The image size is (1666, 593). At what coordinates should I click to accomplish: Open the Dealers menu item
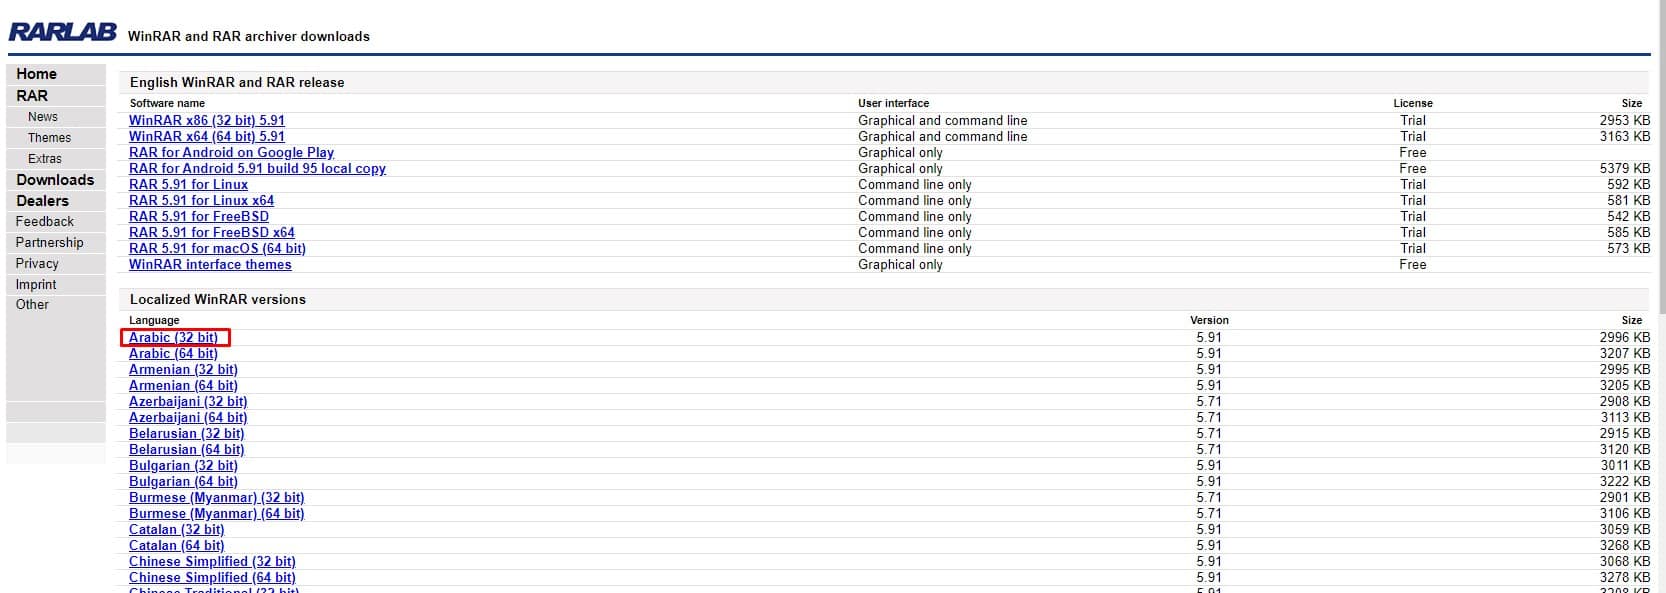(x=42, y=201)
